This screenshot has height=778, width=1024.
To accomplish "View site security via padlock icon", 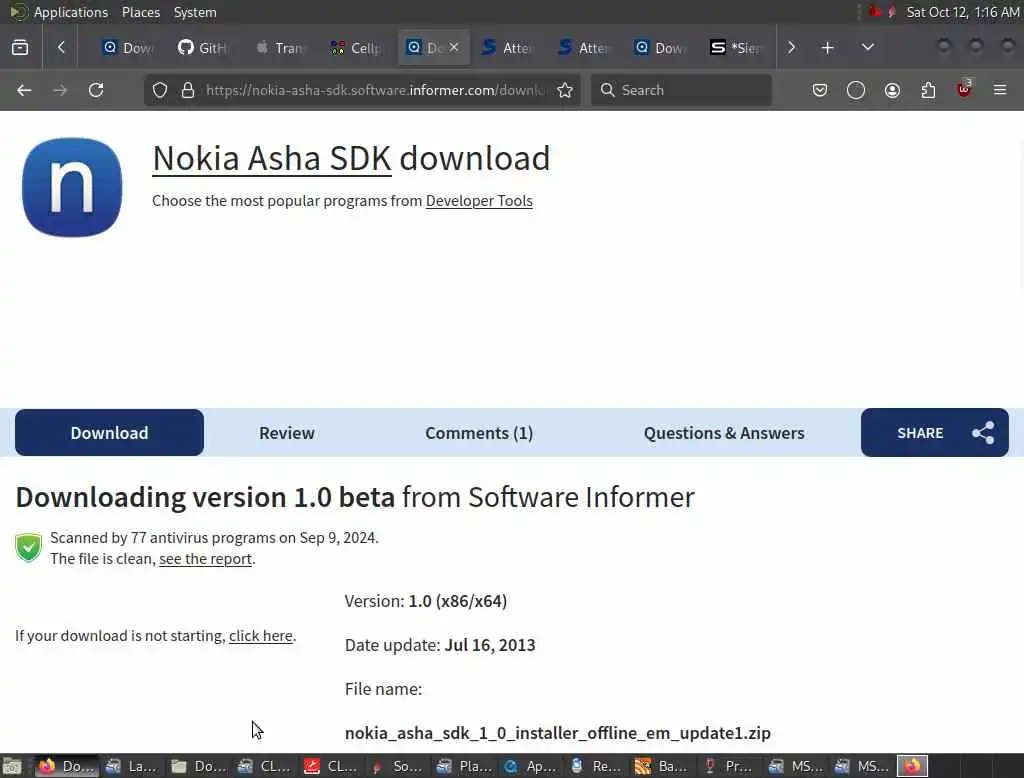I will click(x=188, y=90).
